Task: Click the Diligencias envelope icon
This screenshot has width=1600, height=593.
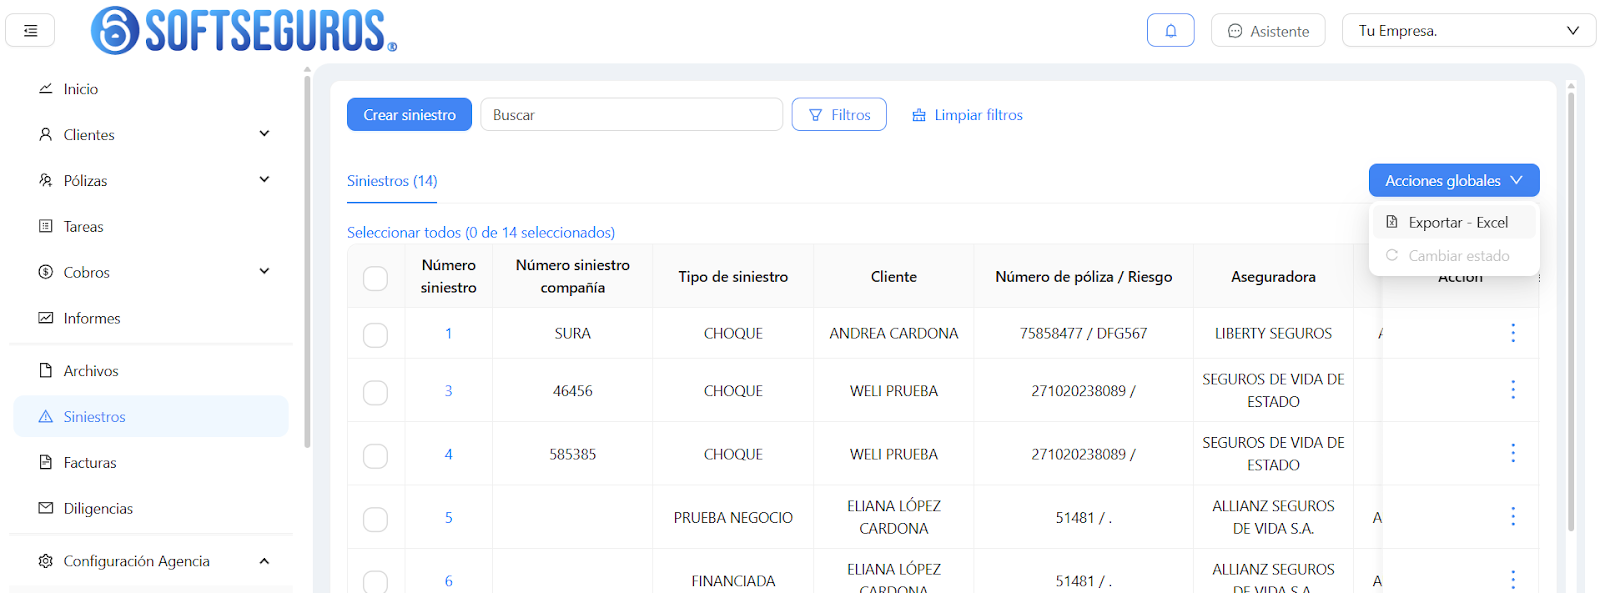Action: [45, 508]
